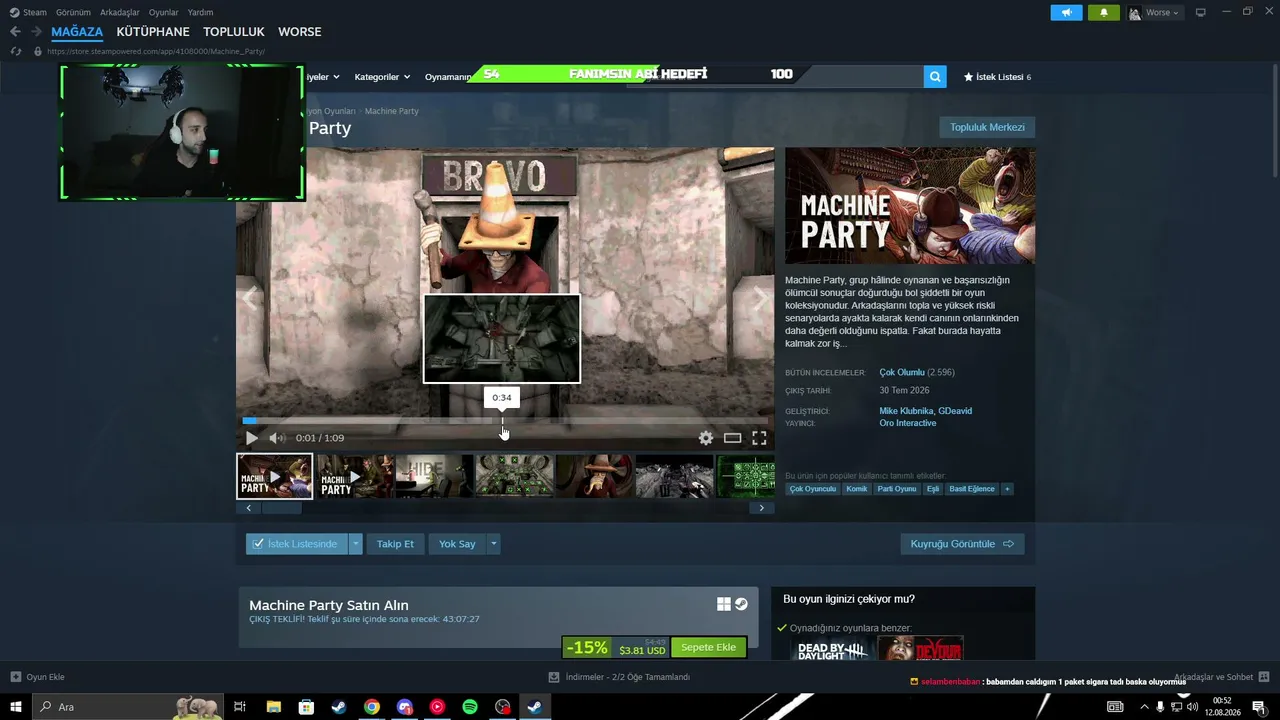Image resolution: width=1280 pixels, height=720 pixels.
Task: Open the Yardım menu
Action: point(200,12)
